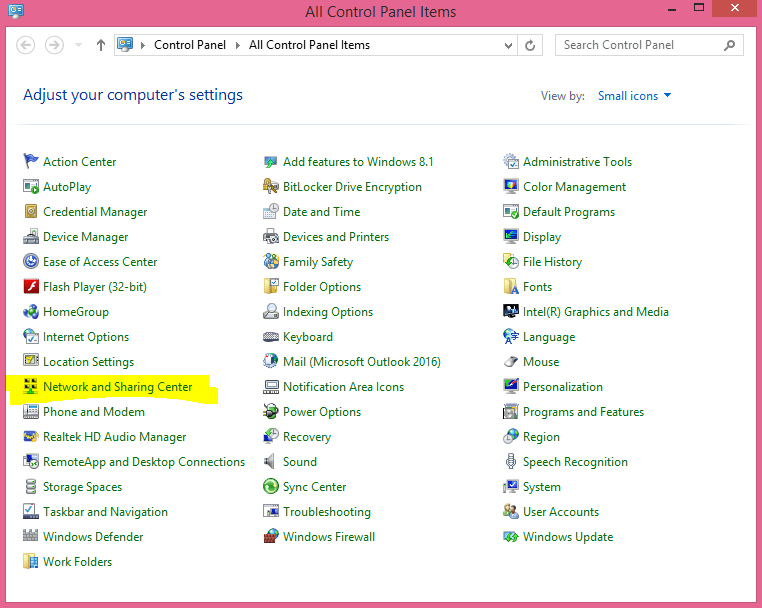The width and height of the screenshot is (762, 608).
Task: Expand the address bar history dropdown
Action: (508, 46)
